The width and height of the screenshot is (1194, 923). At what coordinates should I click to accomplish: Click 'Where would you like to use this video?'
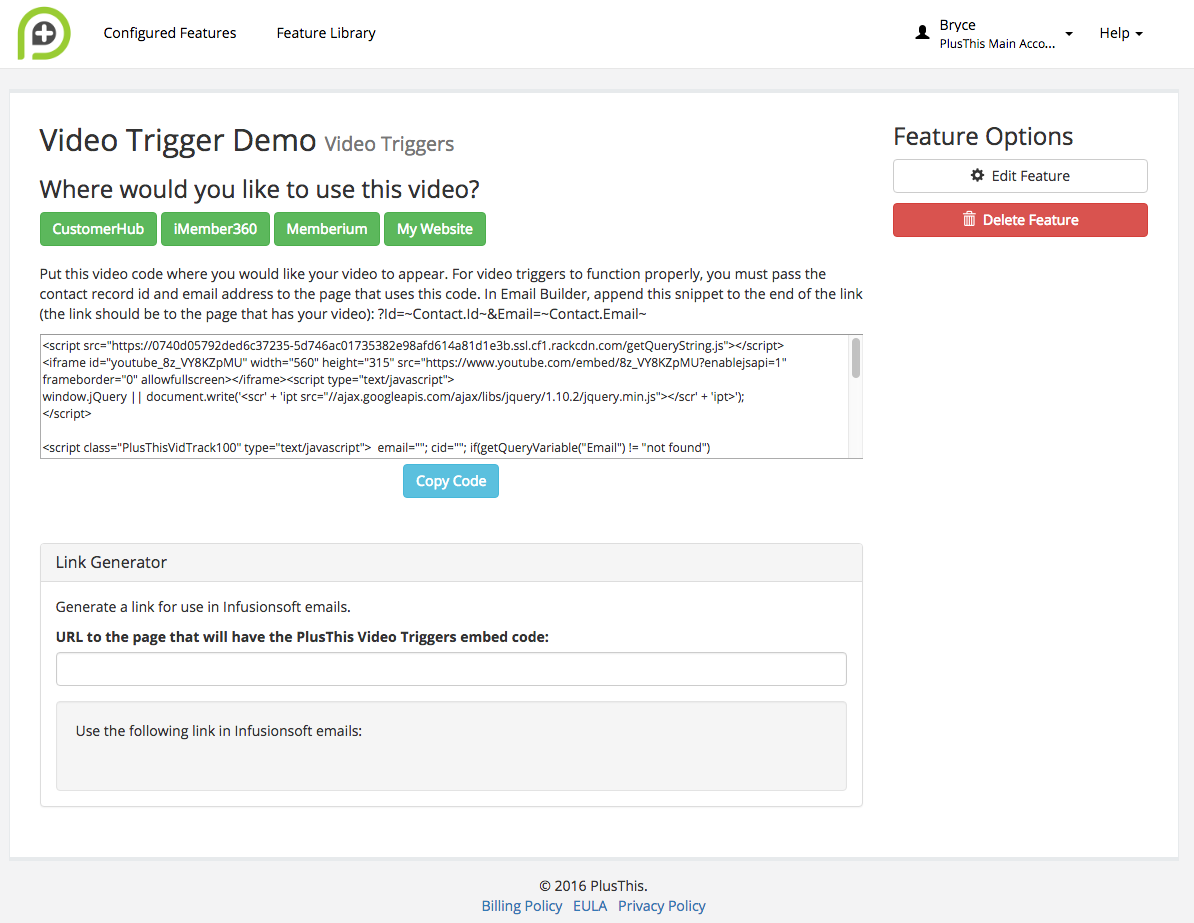click(x=260, y=189)
